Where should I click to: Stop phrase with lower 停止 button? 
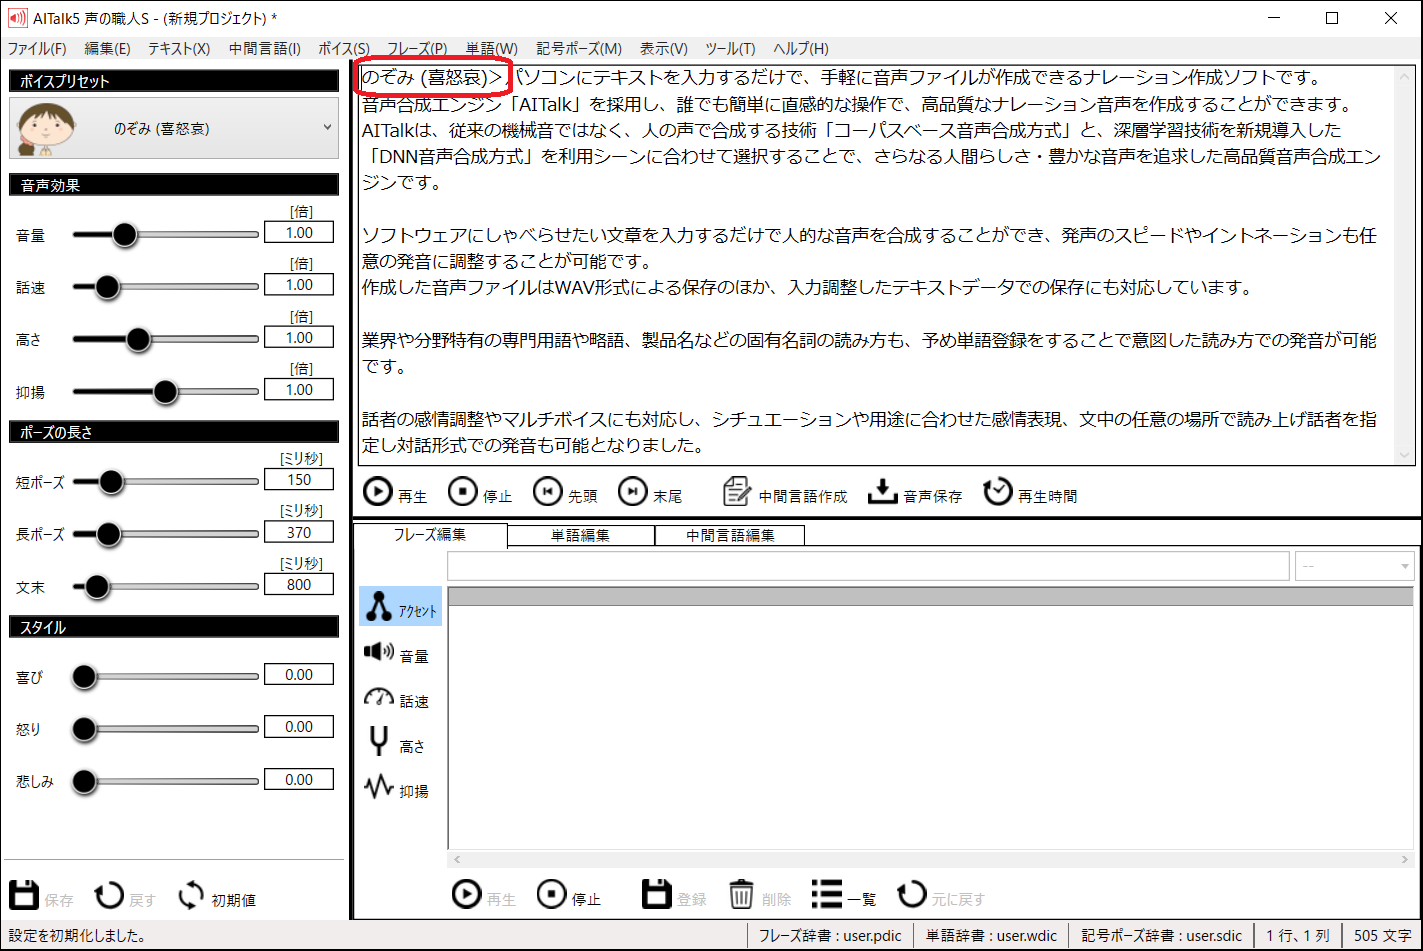568,895
